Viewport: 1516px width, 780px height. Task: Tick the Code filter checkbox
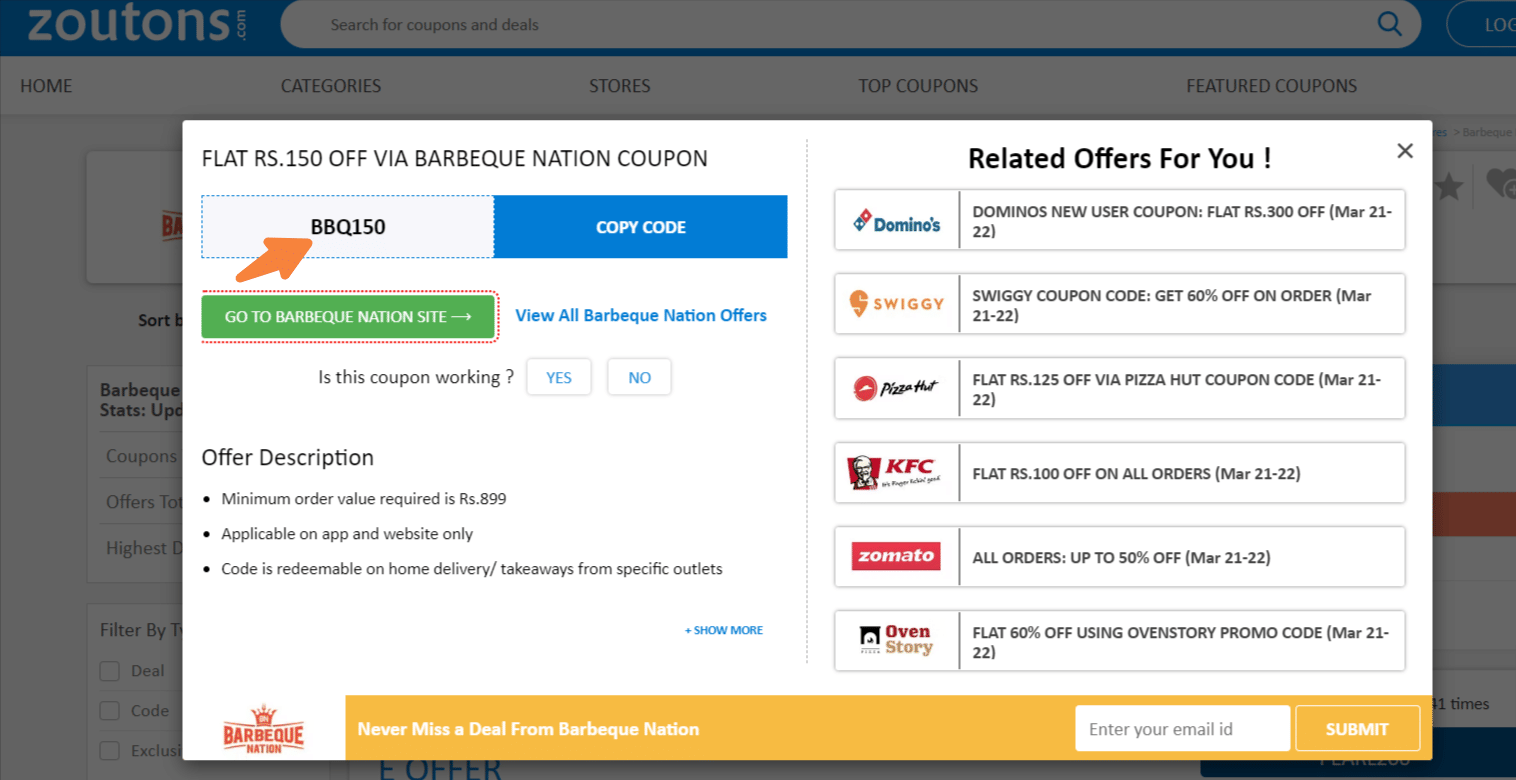click(x=110, y=711)
